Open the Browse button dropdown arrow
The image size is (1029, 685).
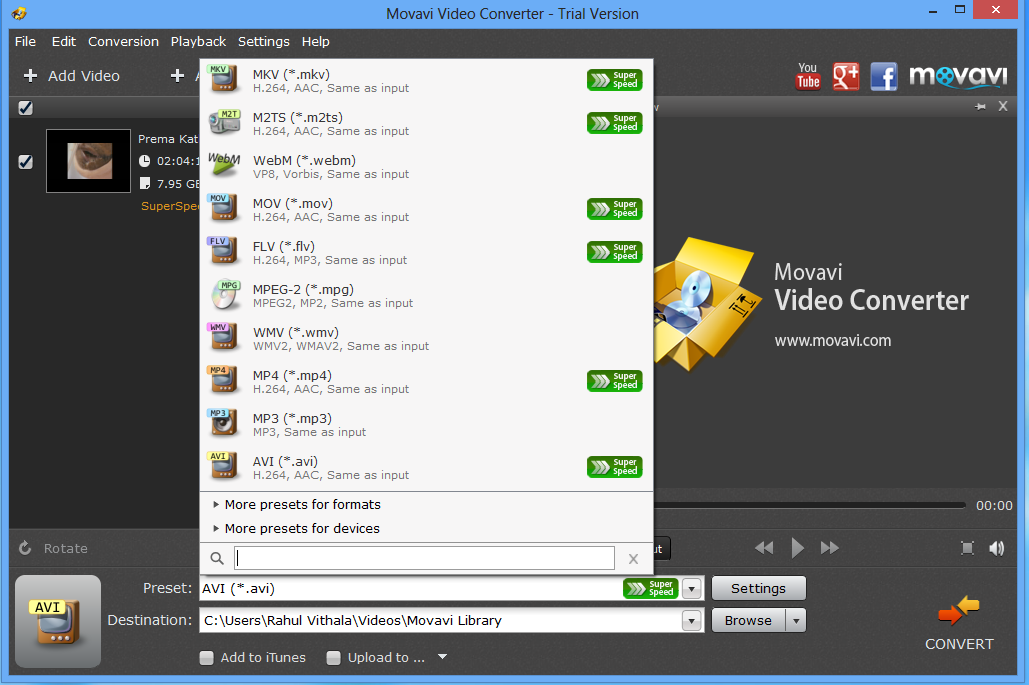coord(796,620)
